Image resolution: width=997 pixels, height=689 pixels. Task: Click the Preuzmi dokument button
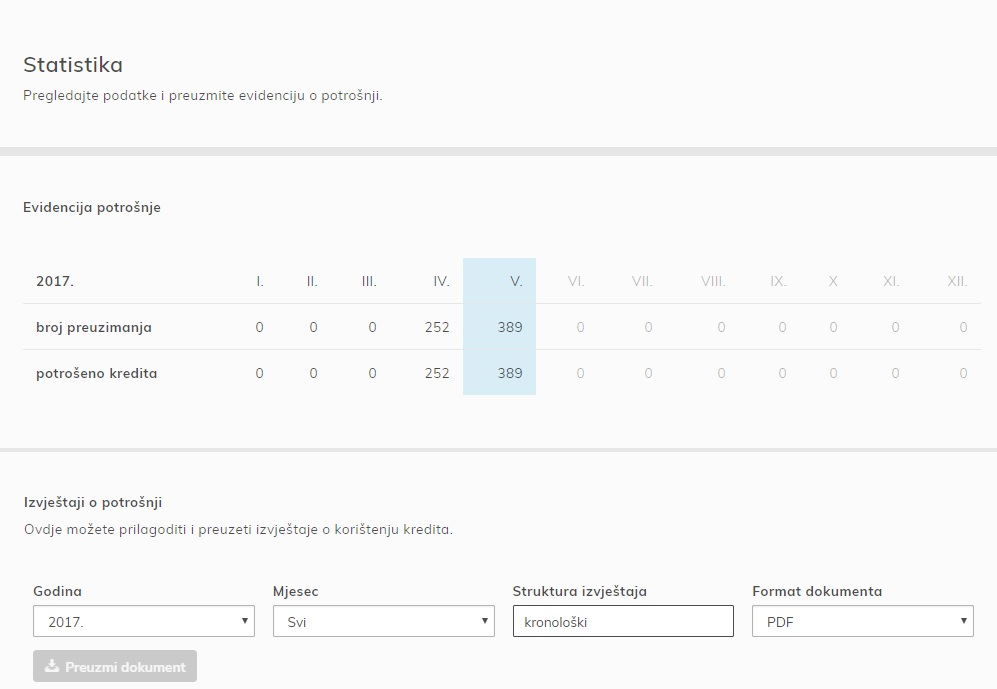[115, 666]
